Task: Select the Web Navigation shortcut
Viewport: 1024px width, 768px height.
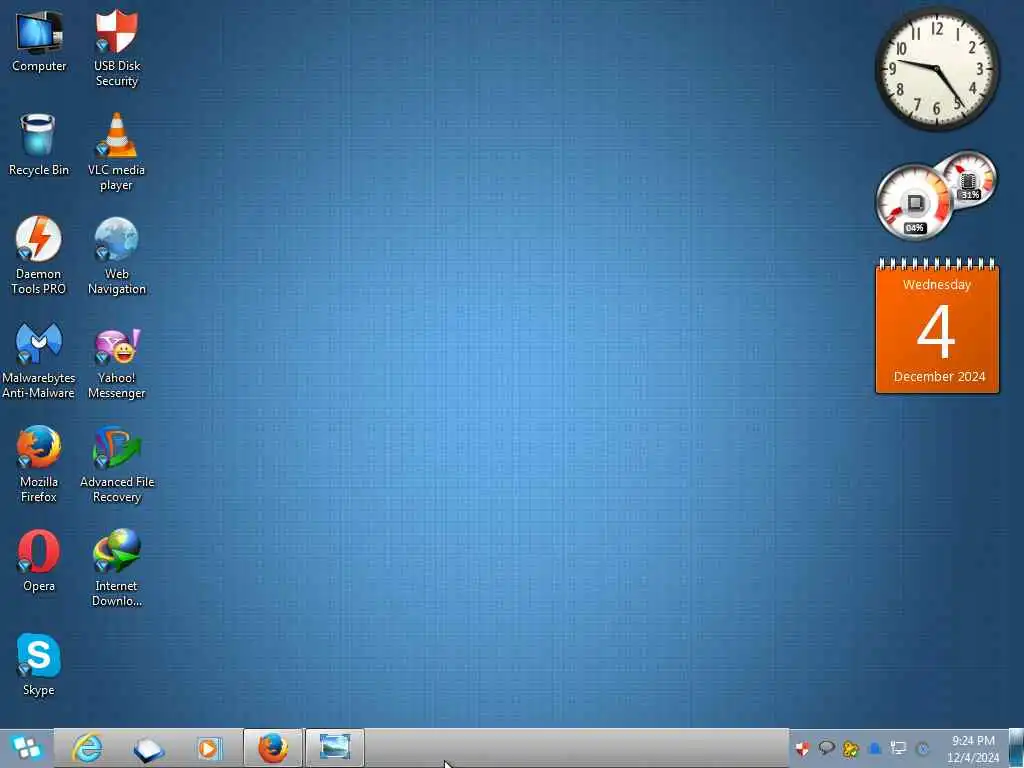Action: click(116, 256)
